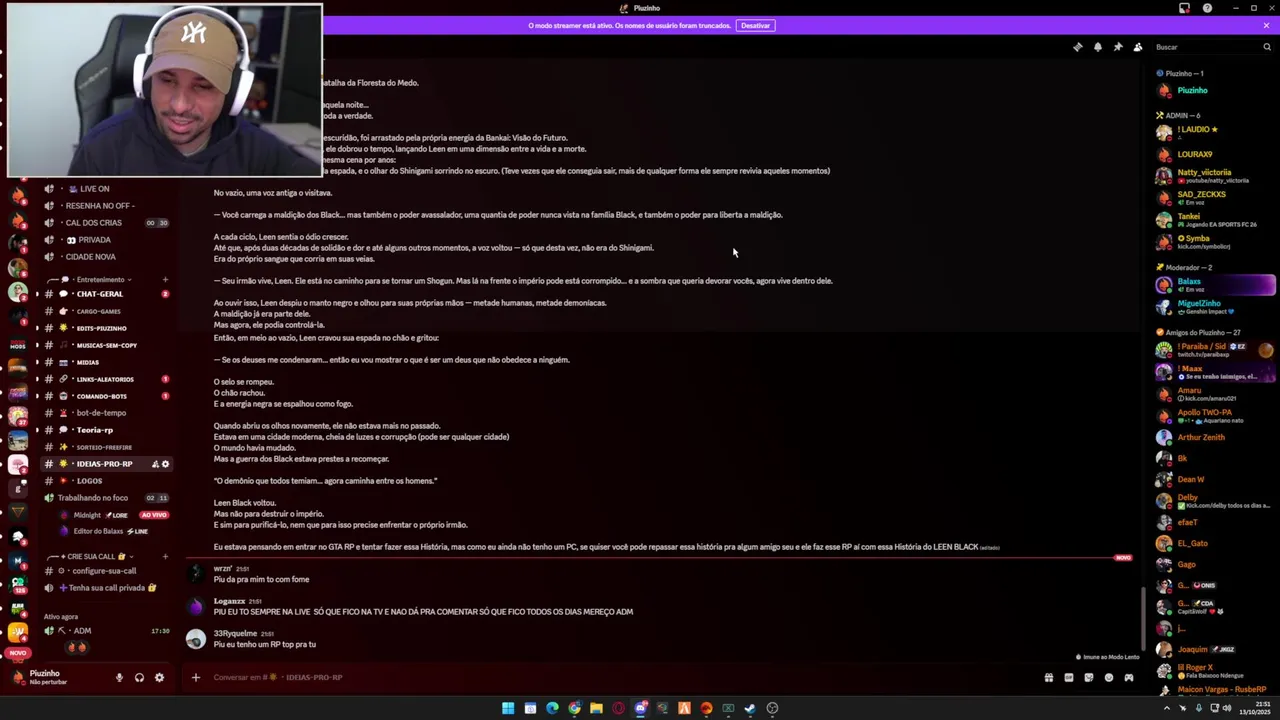Add a channel to Entretenimento category
1280x720 pixels.
point(165,280)
